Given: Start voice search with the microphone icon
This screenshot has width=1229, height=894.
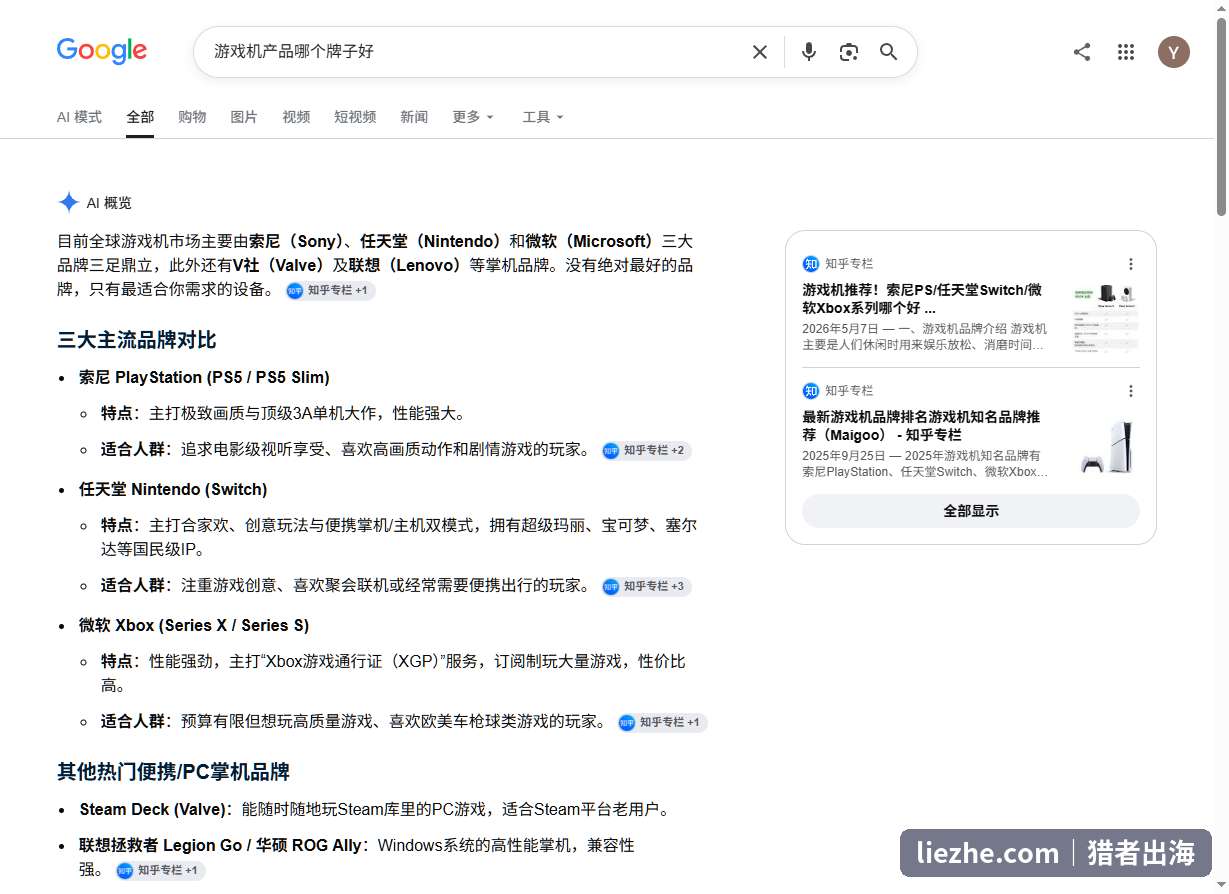Looking at the screenshot, I should point(809,52).
